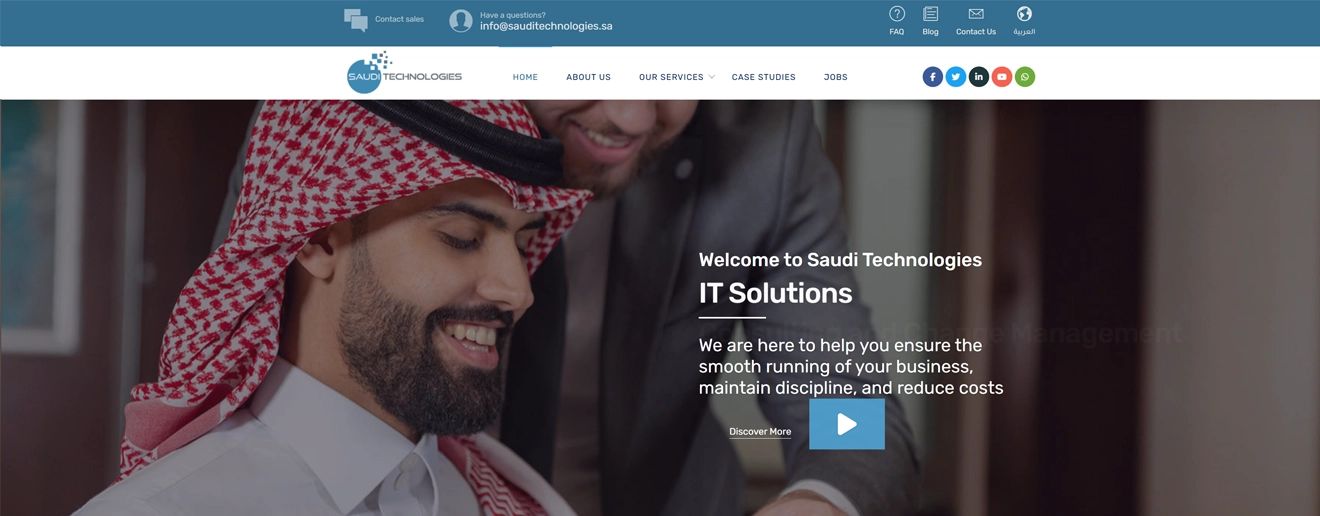Click the Contact Us envelope icon

pos(976,14)
